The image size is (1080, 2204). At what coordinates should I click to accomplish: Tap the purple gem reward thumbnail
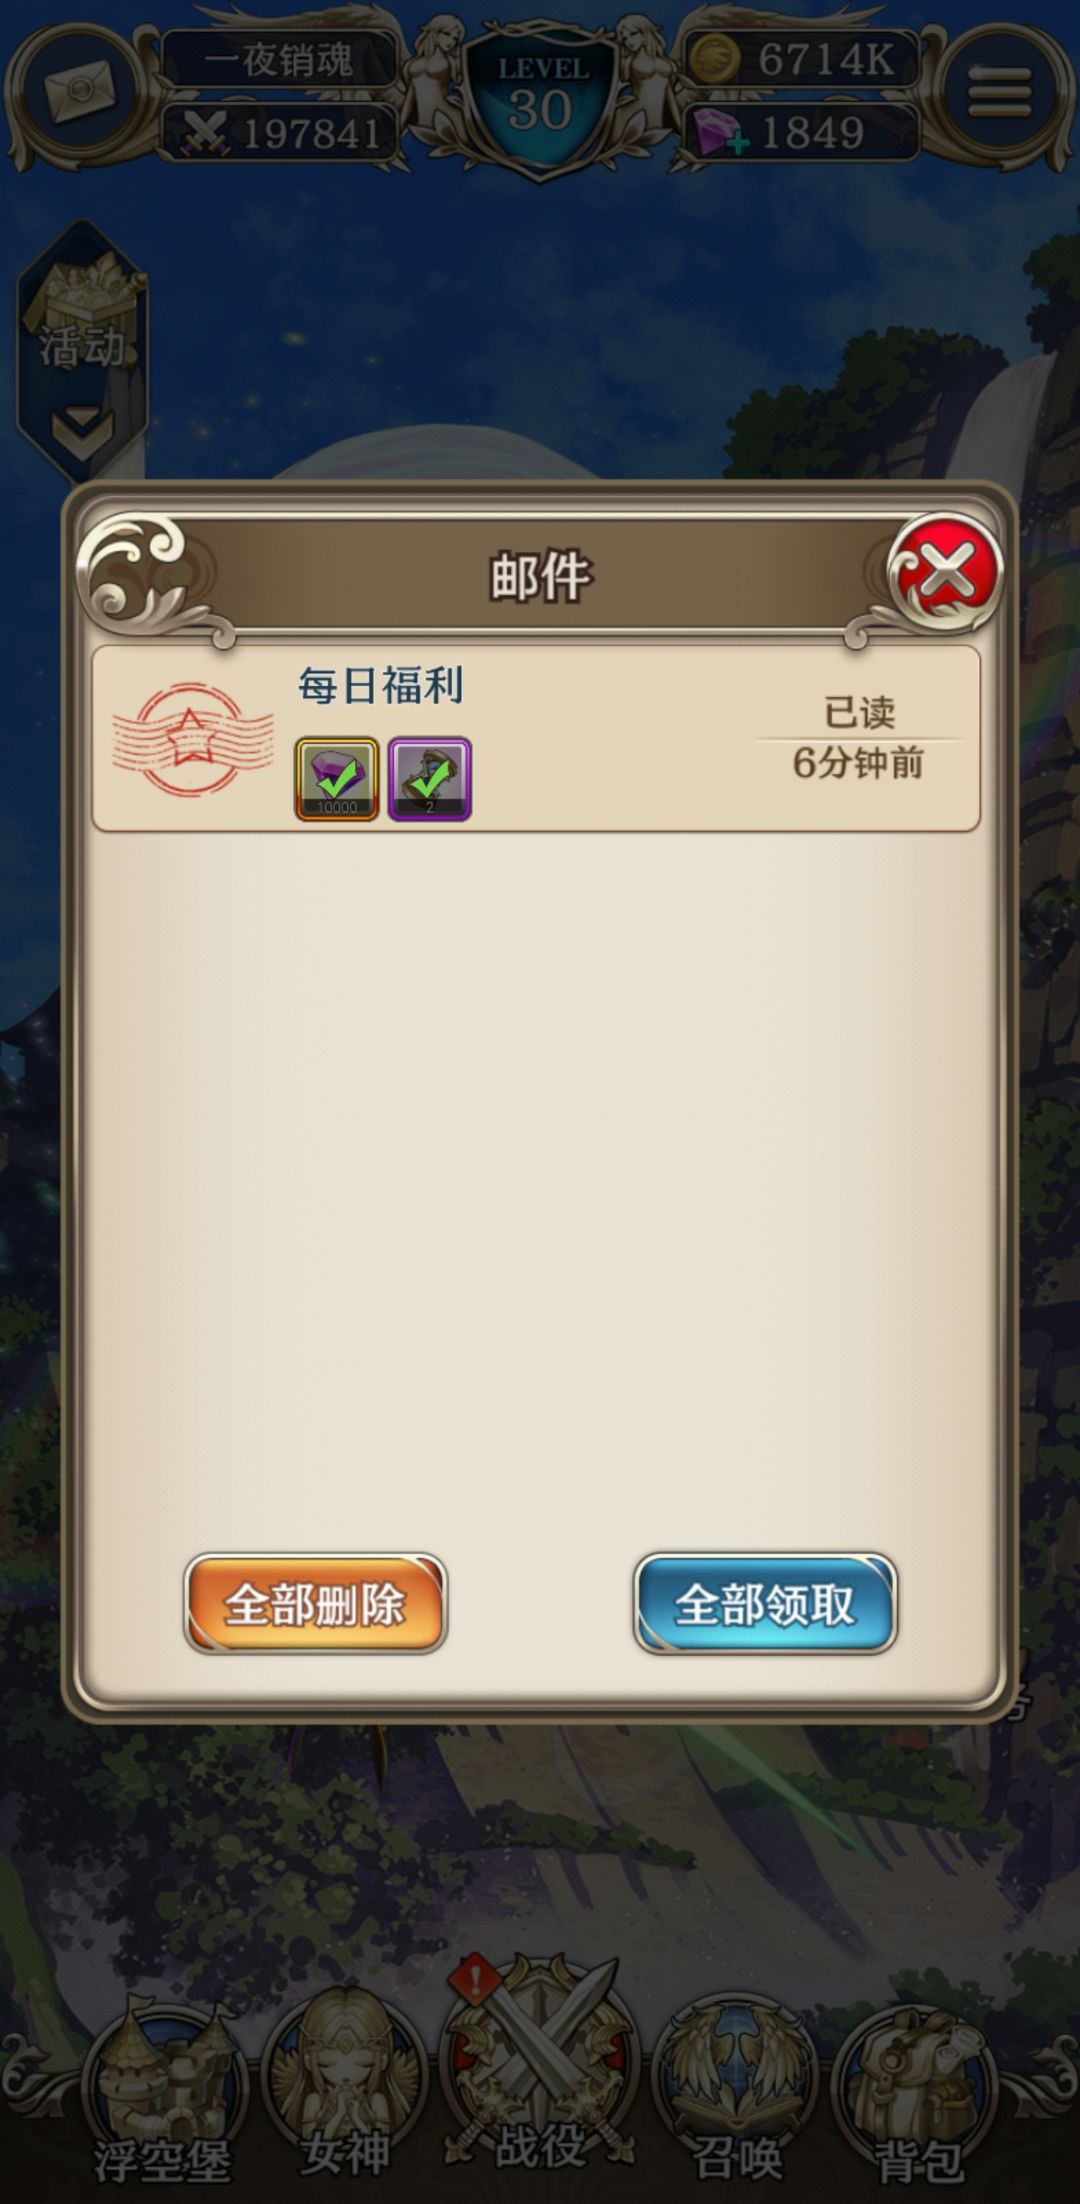[337, 779]
